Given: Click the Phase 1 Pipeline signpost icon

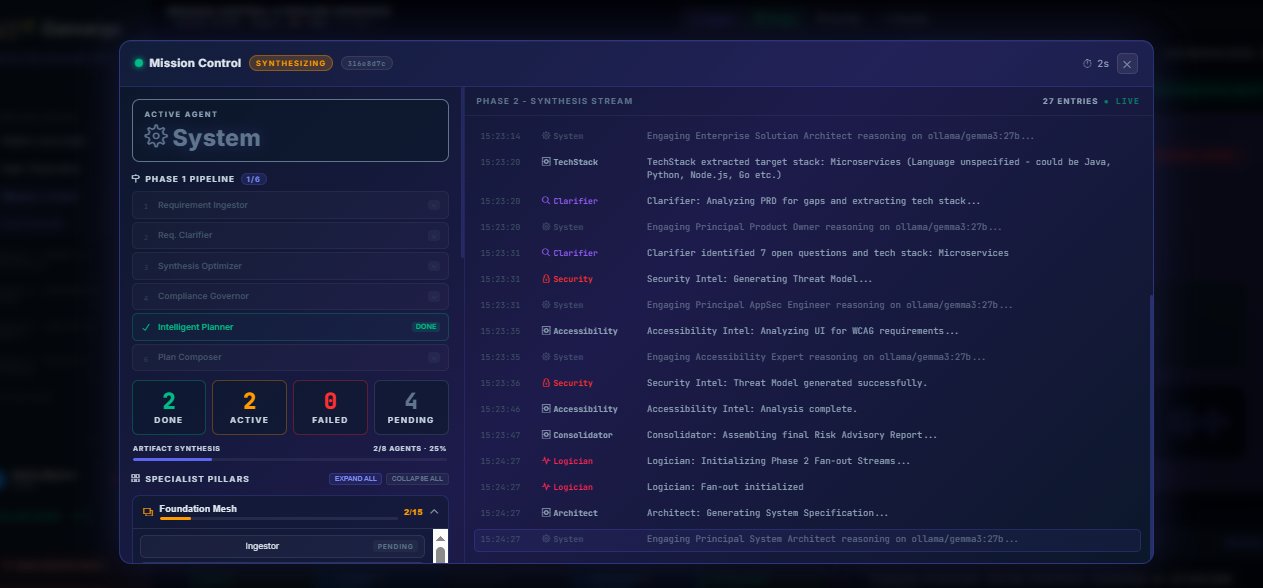Looking at the screenshot, I should 136,179.
